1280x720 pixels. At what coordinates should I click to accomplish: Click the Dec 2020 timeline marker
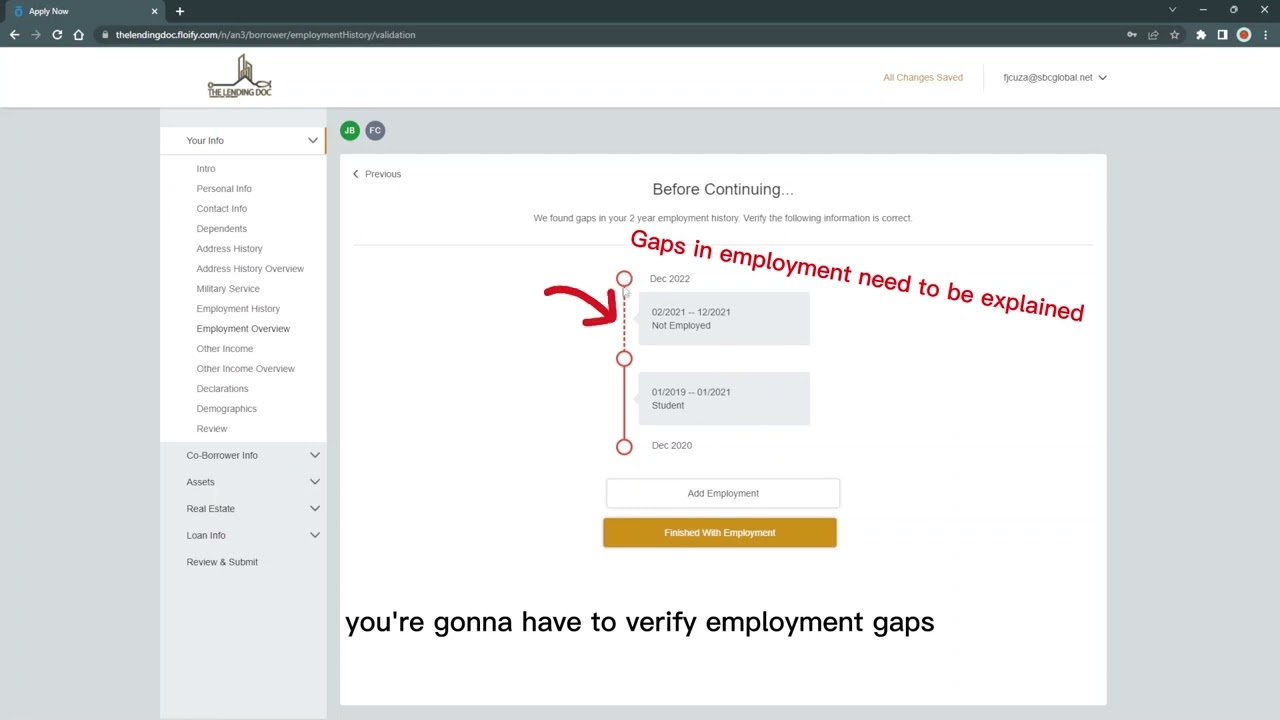point(624,447)
